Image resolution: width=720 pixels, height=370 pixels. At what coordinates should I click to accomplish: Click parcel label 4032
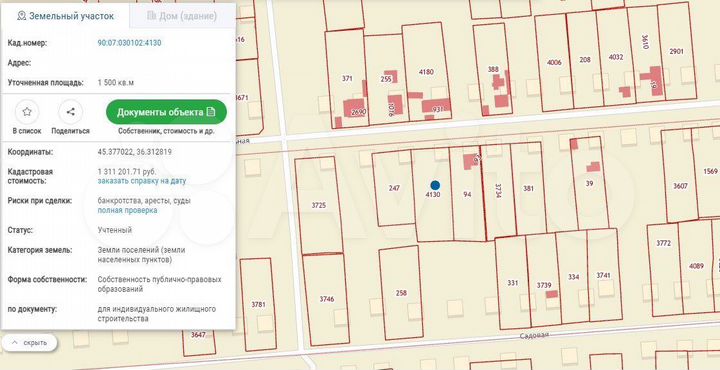click(x=616, y=57)
